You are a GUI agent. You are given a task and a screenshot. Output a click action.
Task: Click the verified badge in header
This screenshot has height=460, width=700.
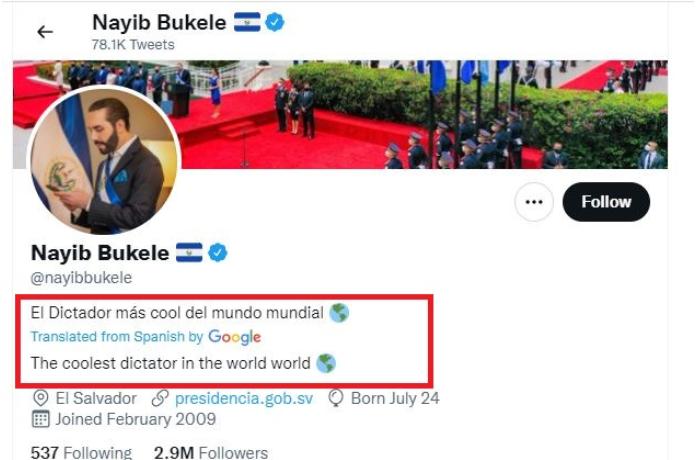[275, 22]
